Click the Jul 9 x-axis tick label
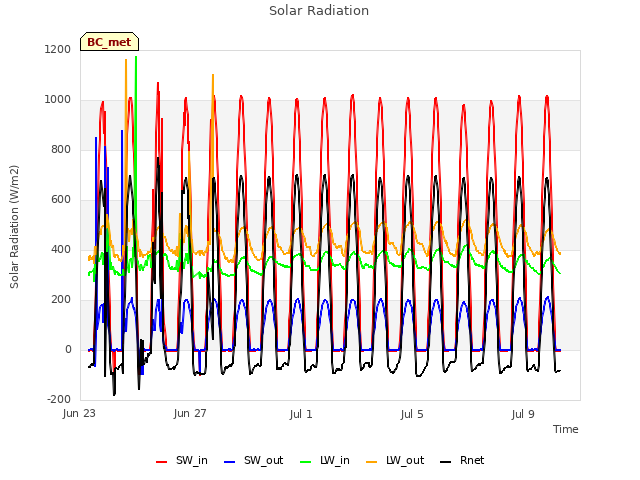Screen dimensions: 640x480 [x=523, y=414]
